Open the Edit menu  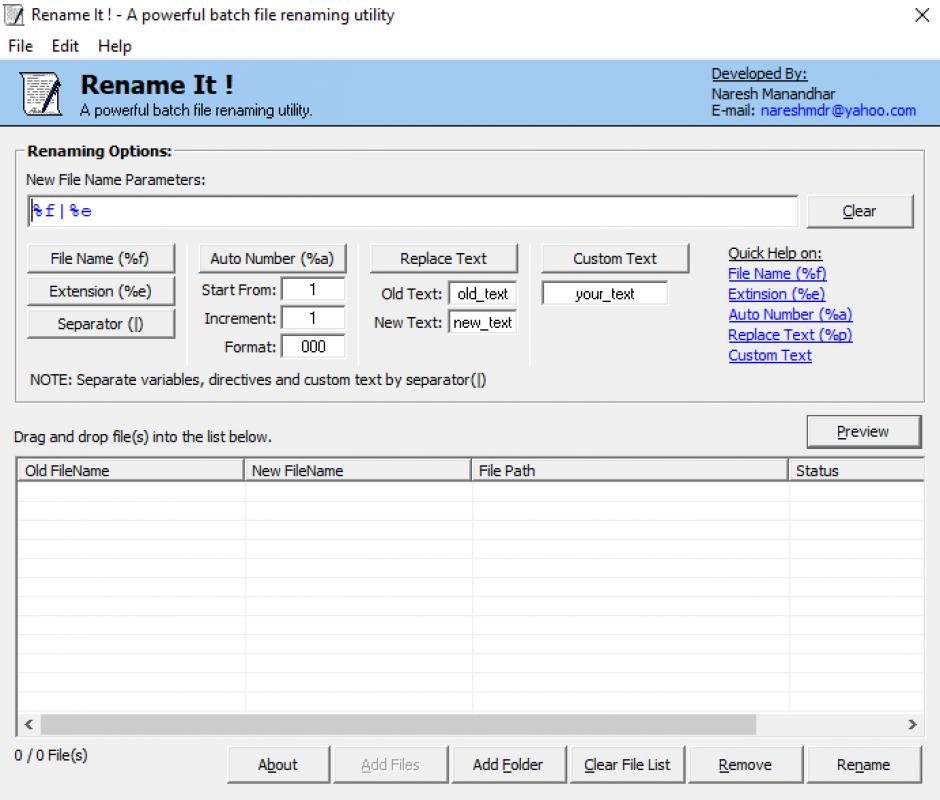pos(65,46)
